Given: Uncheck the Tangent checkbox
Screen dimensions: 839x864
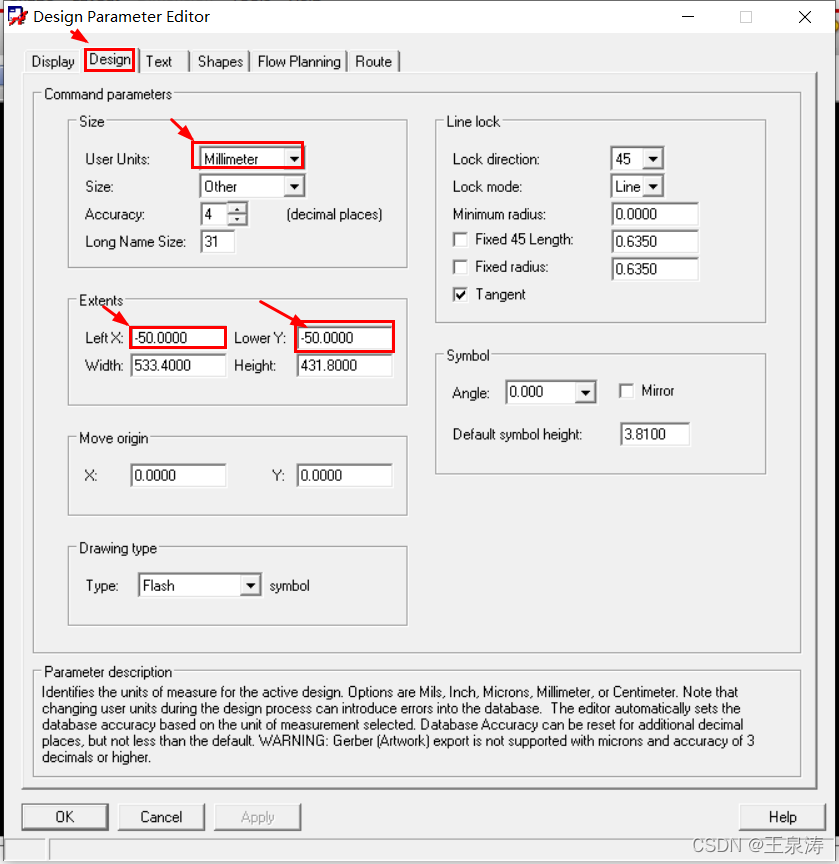Looking at the screenshot, I should 460,295.
